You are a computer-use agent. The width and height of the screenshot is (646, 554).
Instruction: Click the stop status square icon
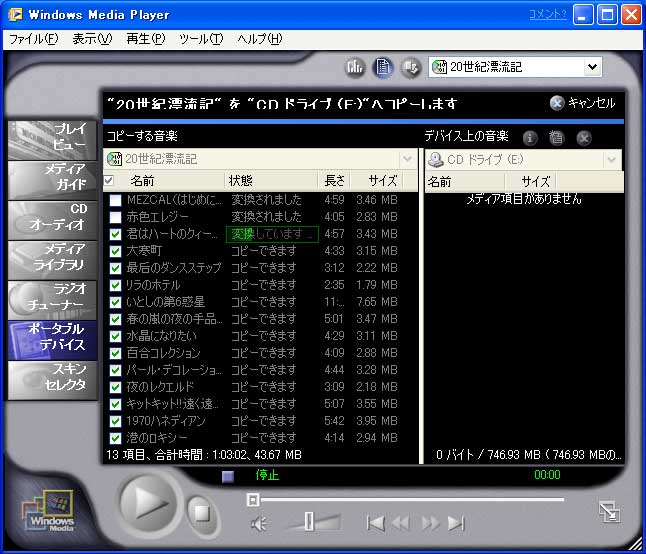[x=228, y=477]
